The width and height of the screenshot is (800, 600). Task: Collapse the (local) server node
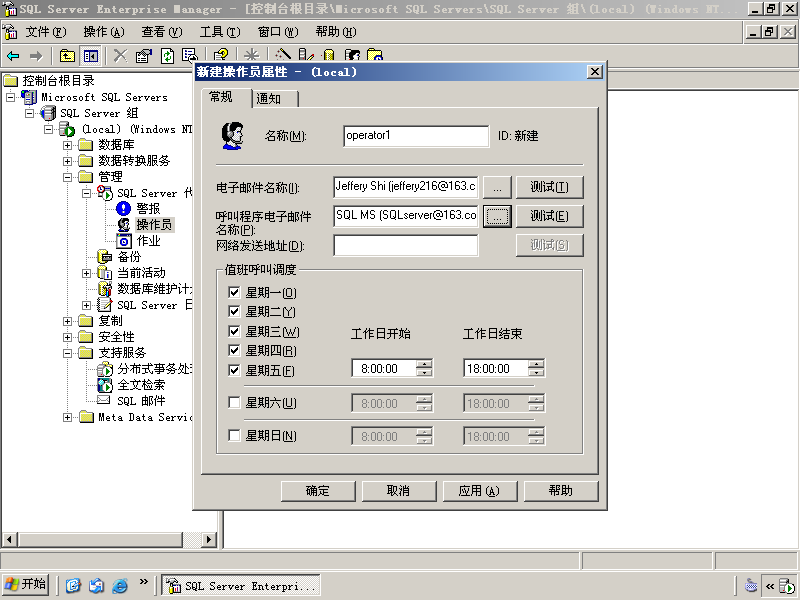[x=48, y=129]
